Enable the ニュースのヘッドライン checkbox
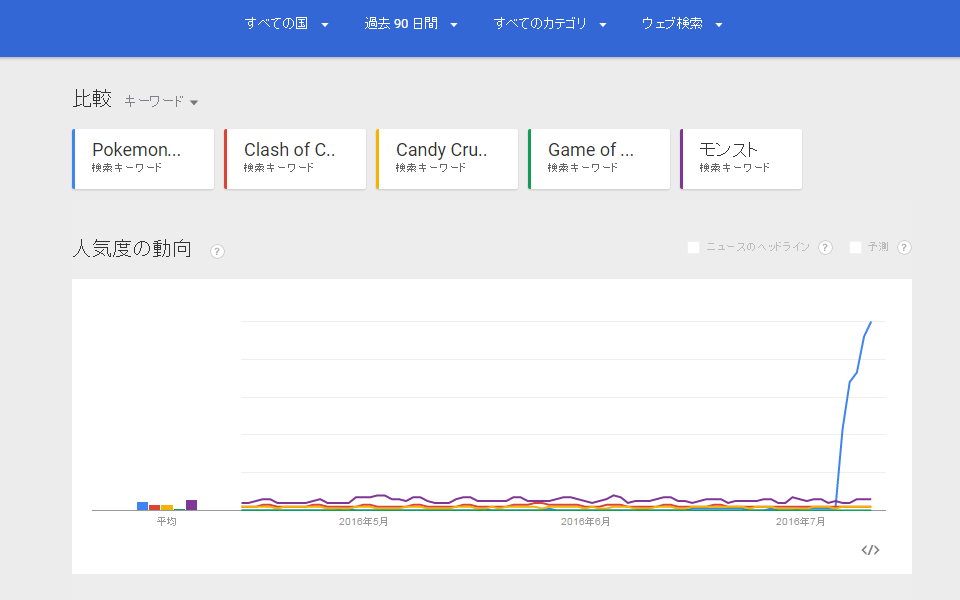This screenshot has width=960, height=600. [x=693, y=248]
